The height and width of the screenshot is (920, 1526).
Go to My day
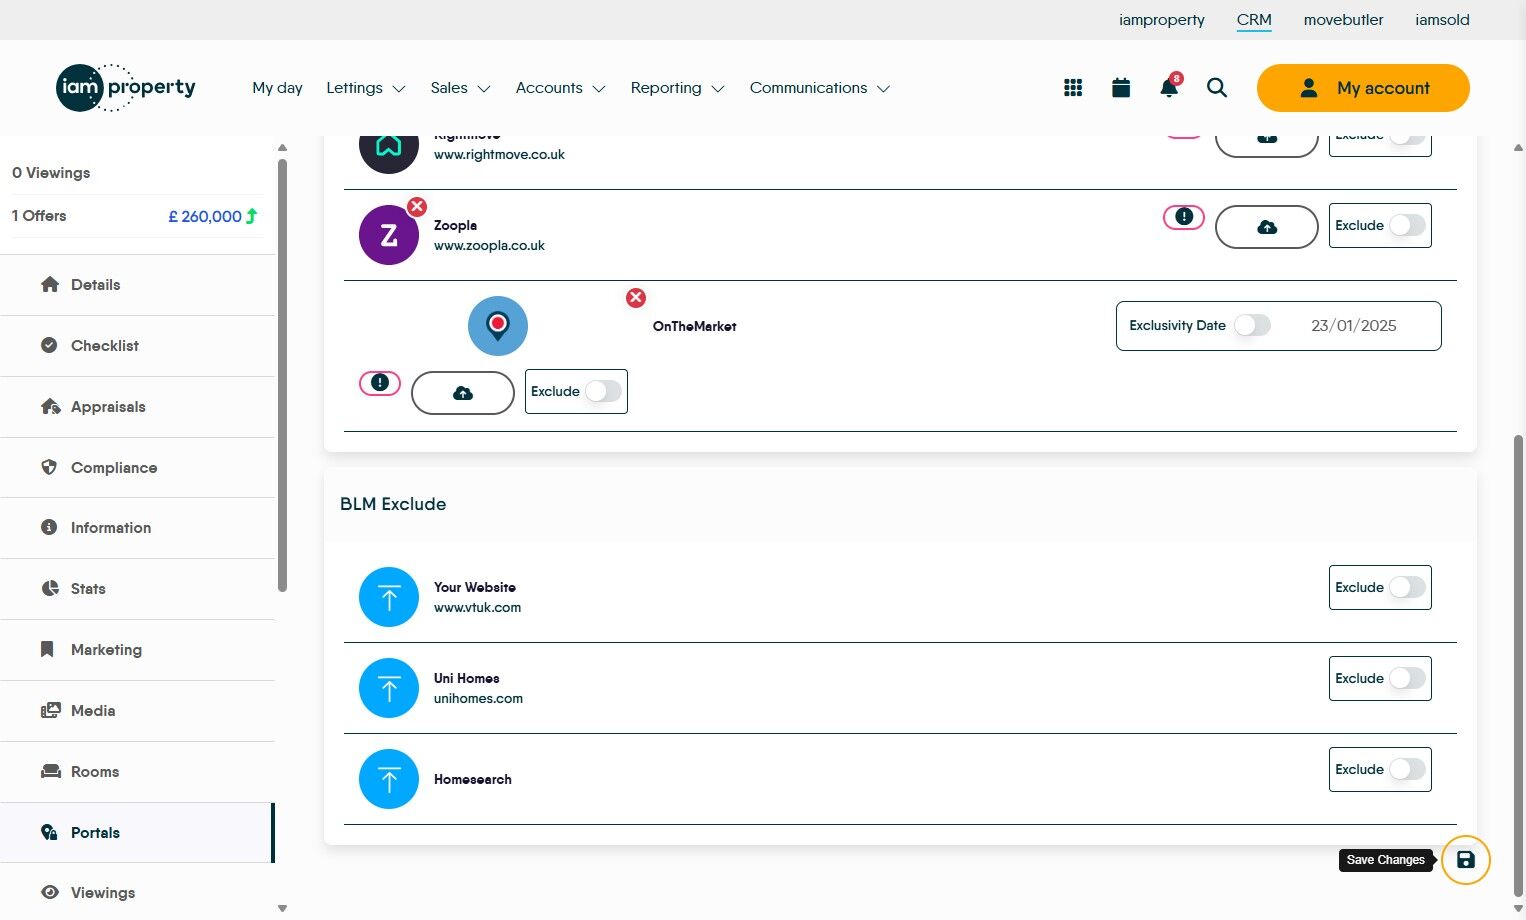click(277, 88)
